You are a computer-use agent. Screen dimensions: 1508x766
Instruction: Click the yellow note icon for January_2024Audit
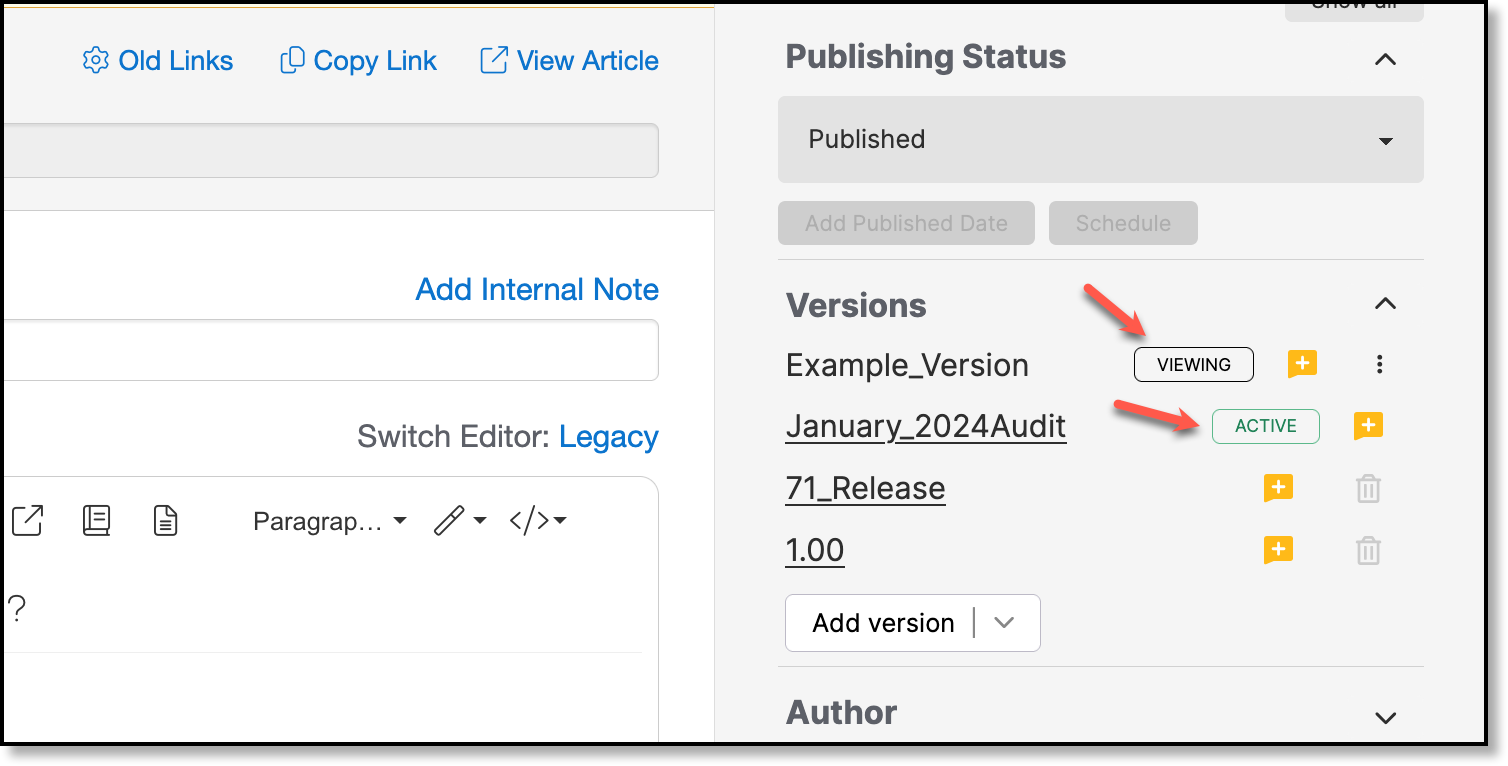[x=1368, y=426]
